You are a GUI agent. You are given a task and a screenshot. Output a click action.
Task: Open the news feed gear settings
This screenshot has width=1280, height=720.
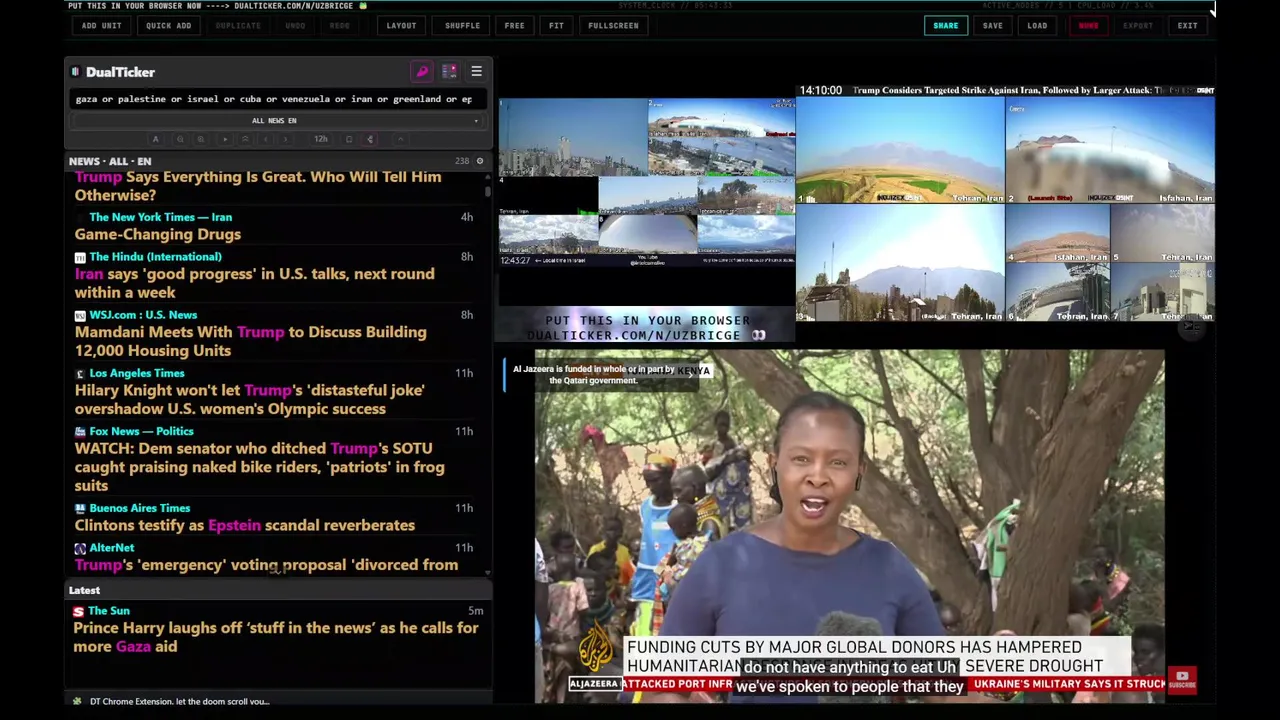(480, 161)
